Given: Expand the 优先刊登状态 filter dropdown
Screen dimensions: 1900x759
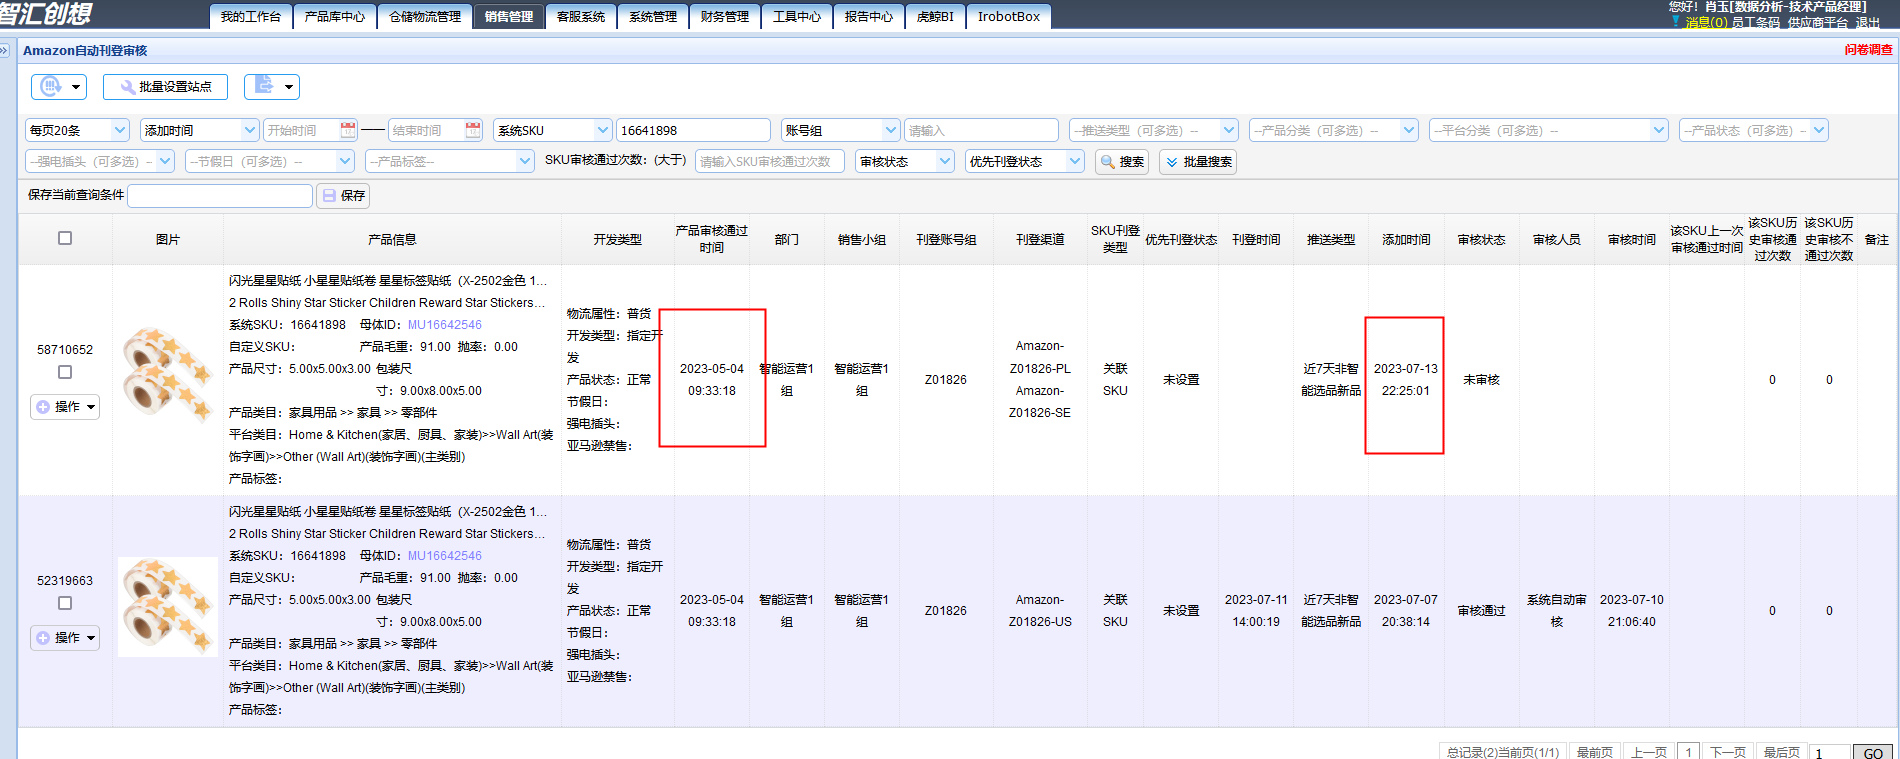Looking at the screenshot, I should click(1025, 161).
